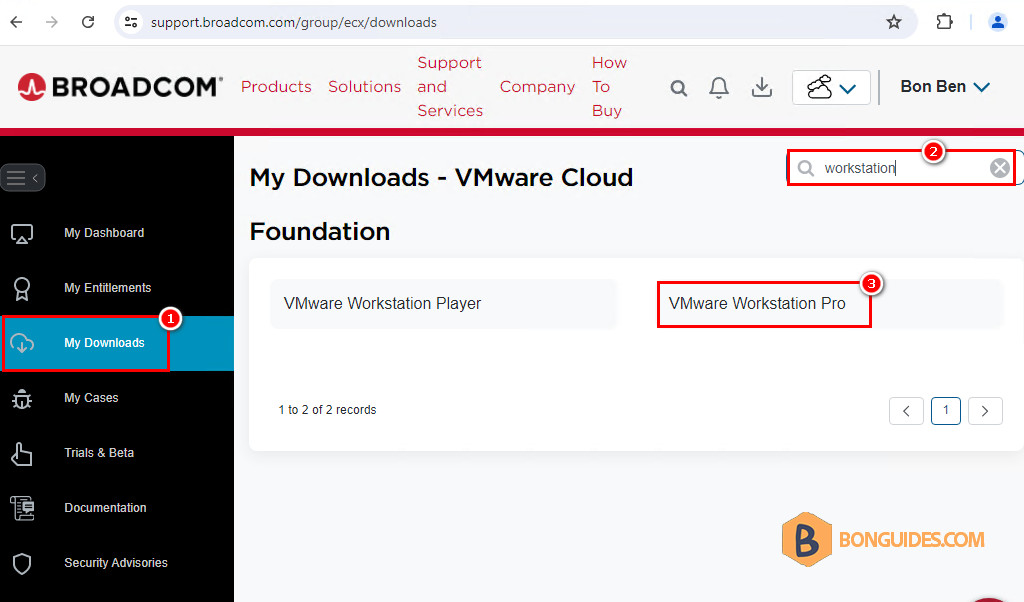Screen dimensions: 1024x602
Task: Open Security Advisories in sidebar
Action: pos(116,562)
